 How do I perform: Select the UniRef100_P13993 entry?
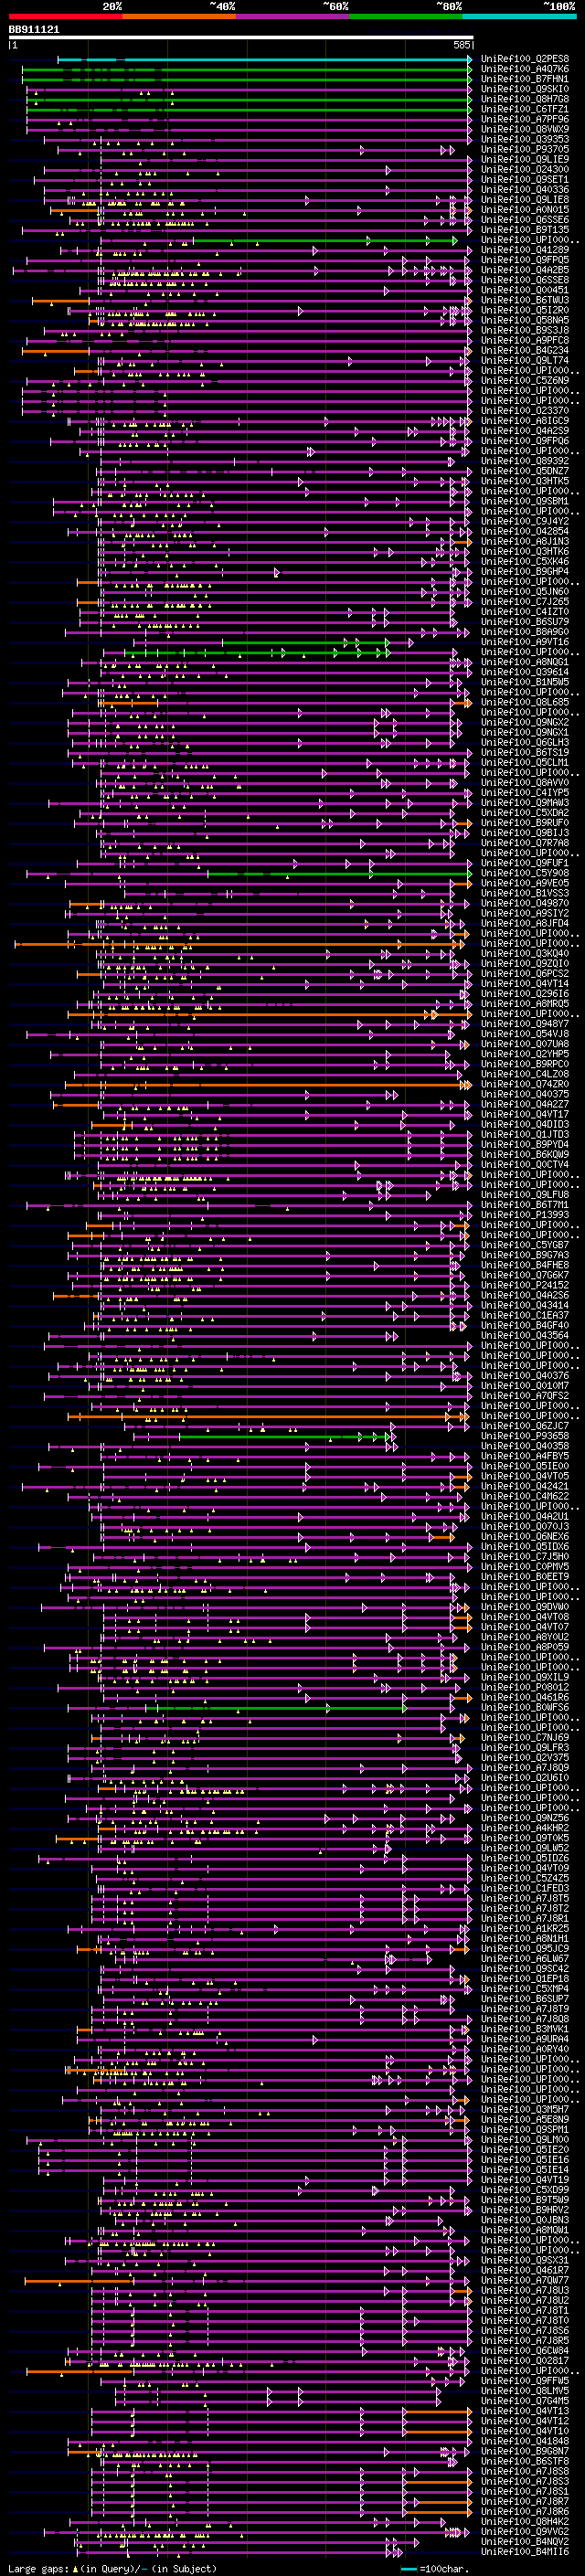click(x=525, y=1215)
